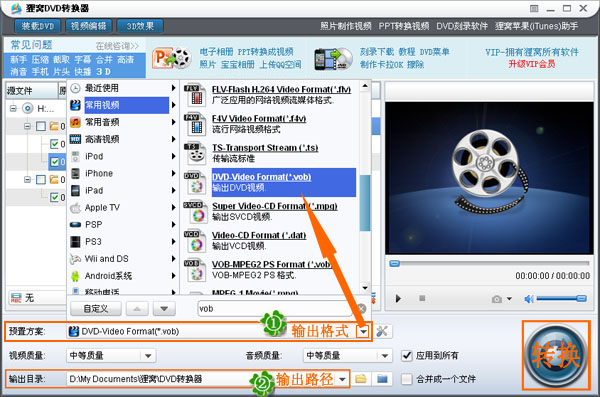Click the F4V format file icon

[x=196, y=124]
